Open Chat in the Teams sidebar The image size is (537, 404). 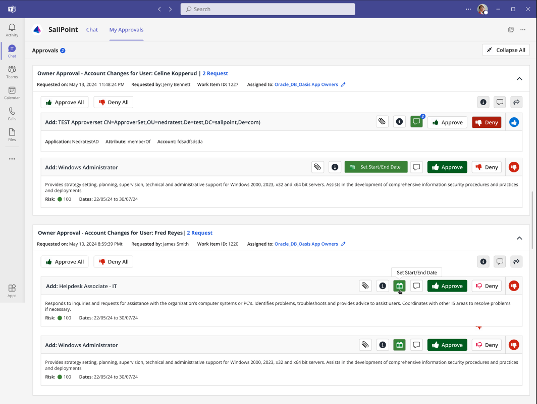(12, 51)
